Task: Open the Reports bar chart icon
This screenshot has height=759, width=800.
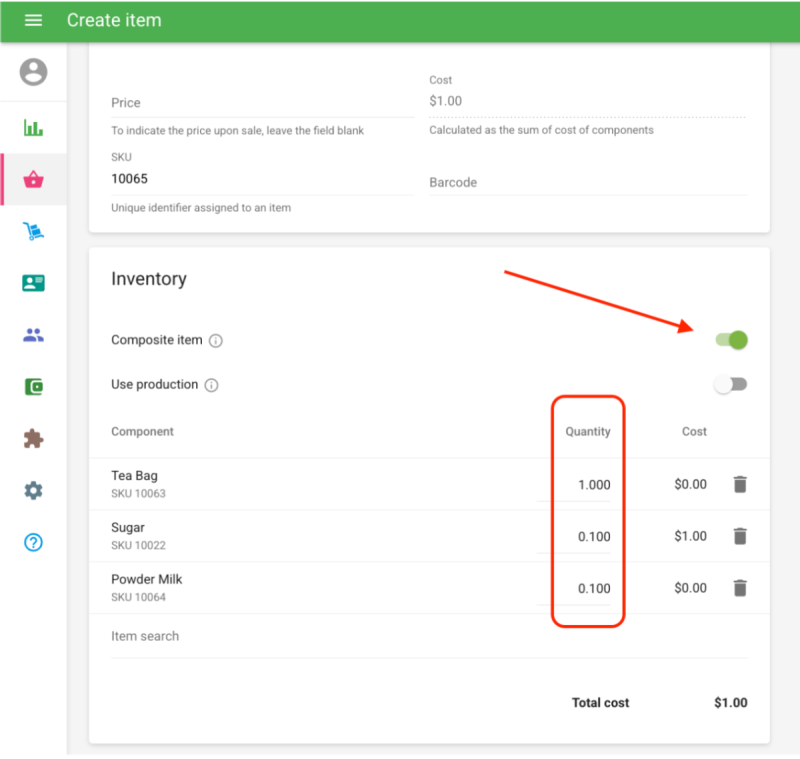Action: click(x=34, y=128)
